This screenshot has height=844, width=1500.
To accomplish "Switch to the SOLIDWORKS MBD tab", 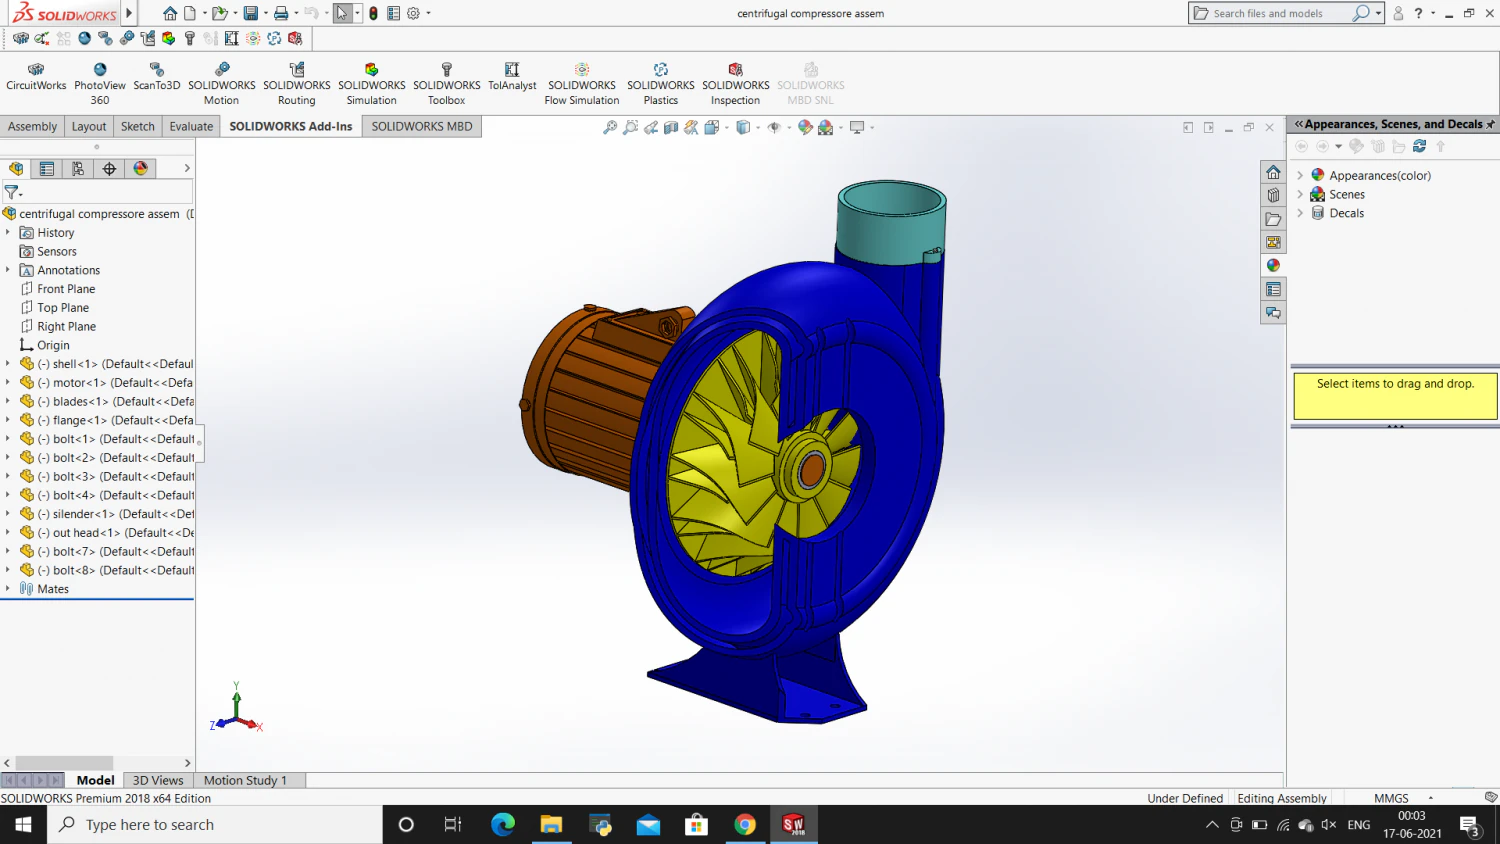I will pyautogui.click(x=422, y=126).
